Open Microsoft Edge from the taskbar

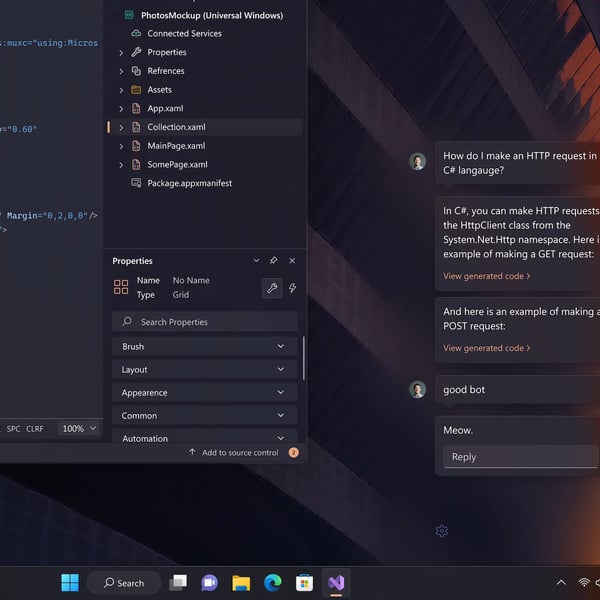click(x=272, y=582)
